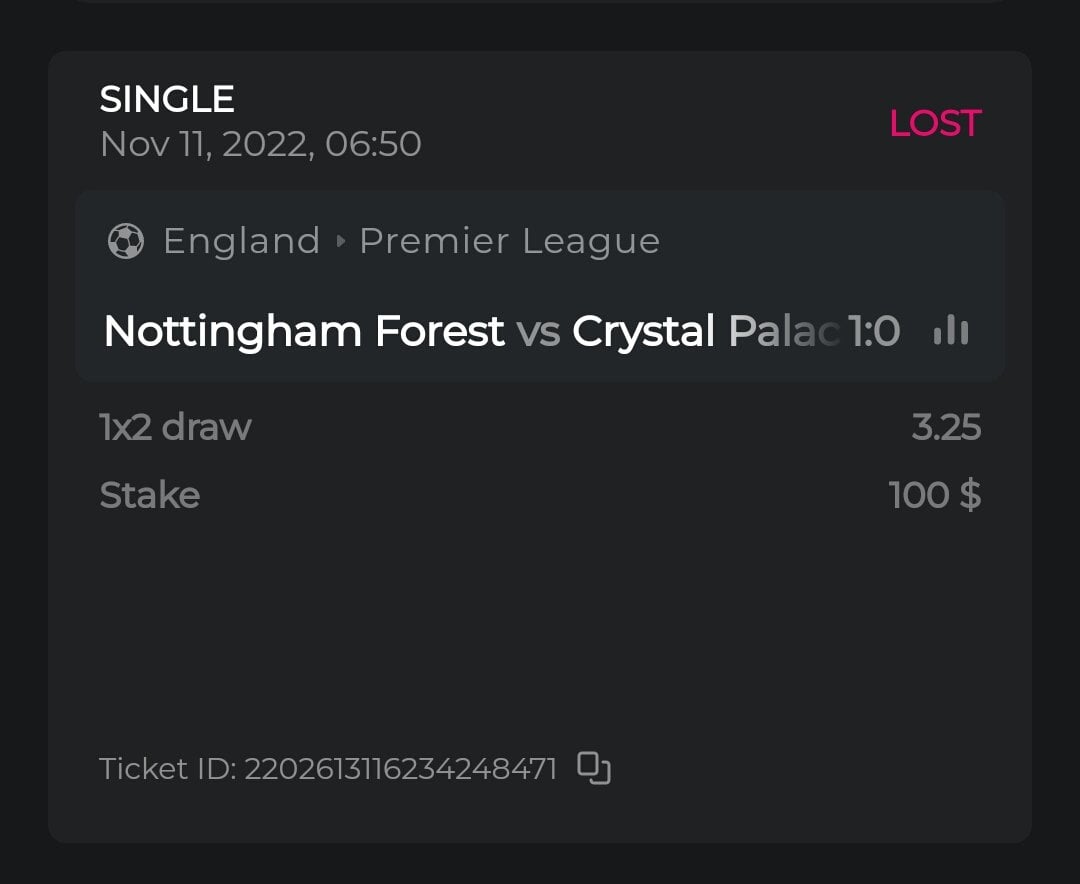
Task: Copy the Ticket ID with copy icon
Action: [594, 768]
